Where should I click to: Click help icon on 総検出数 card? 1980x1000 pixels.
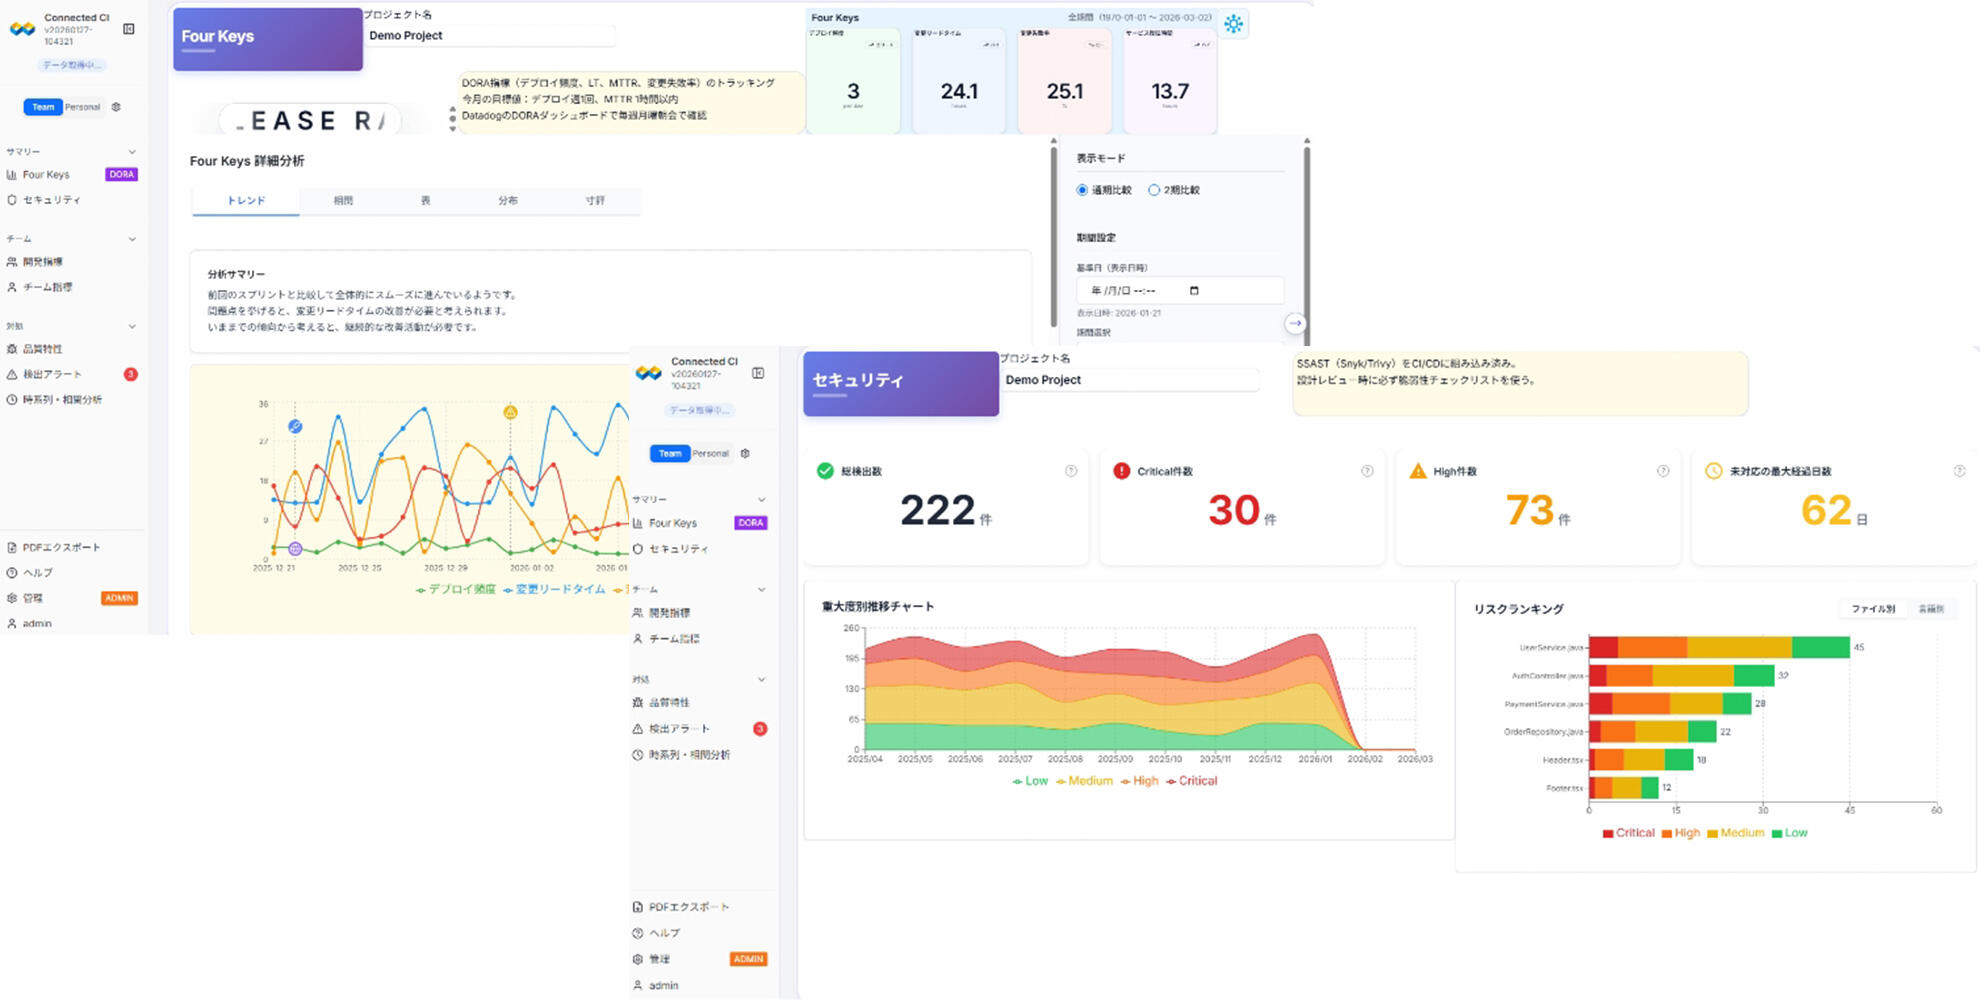[1071, 471]
